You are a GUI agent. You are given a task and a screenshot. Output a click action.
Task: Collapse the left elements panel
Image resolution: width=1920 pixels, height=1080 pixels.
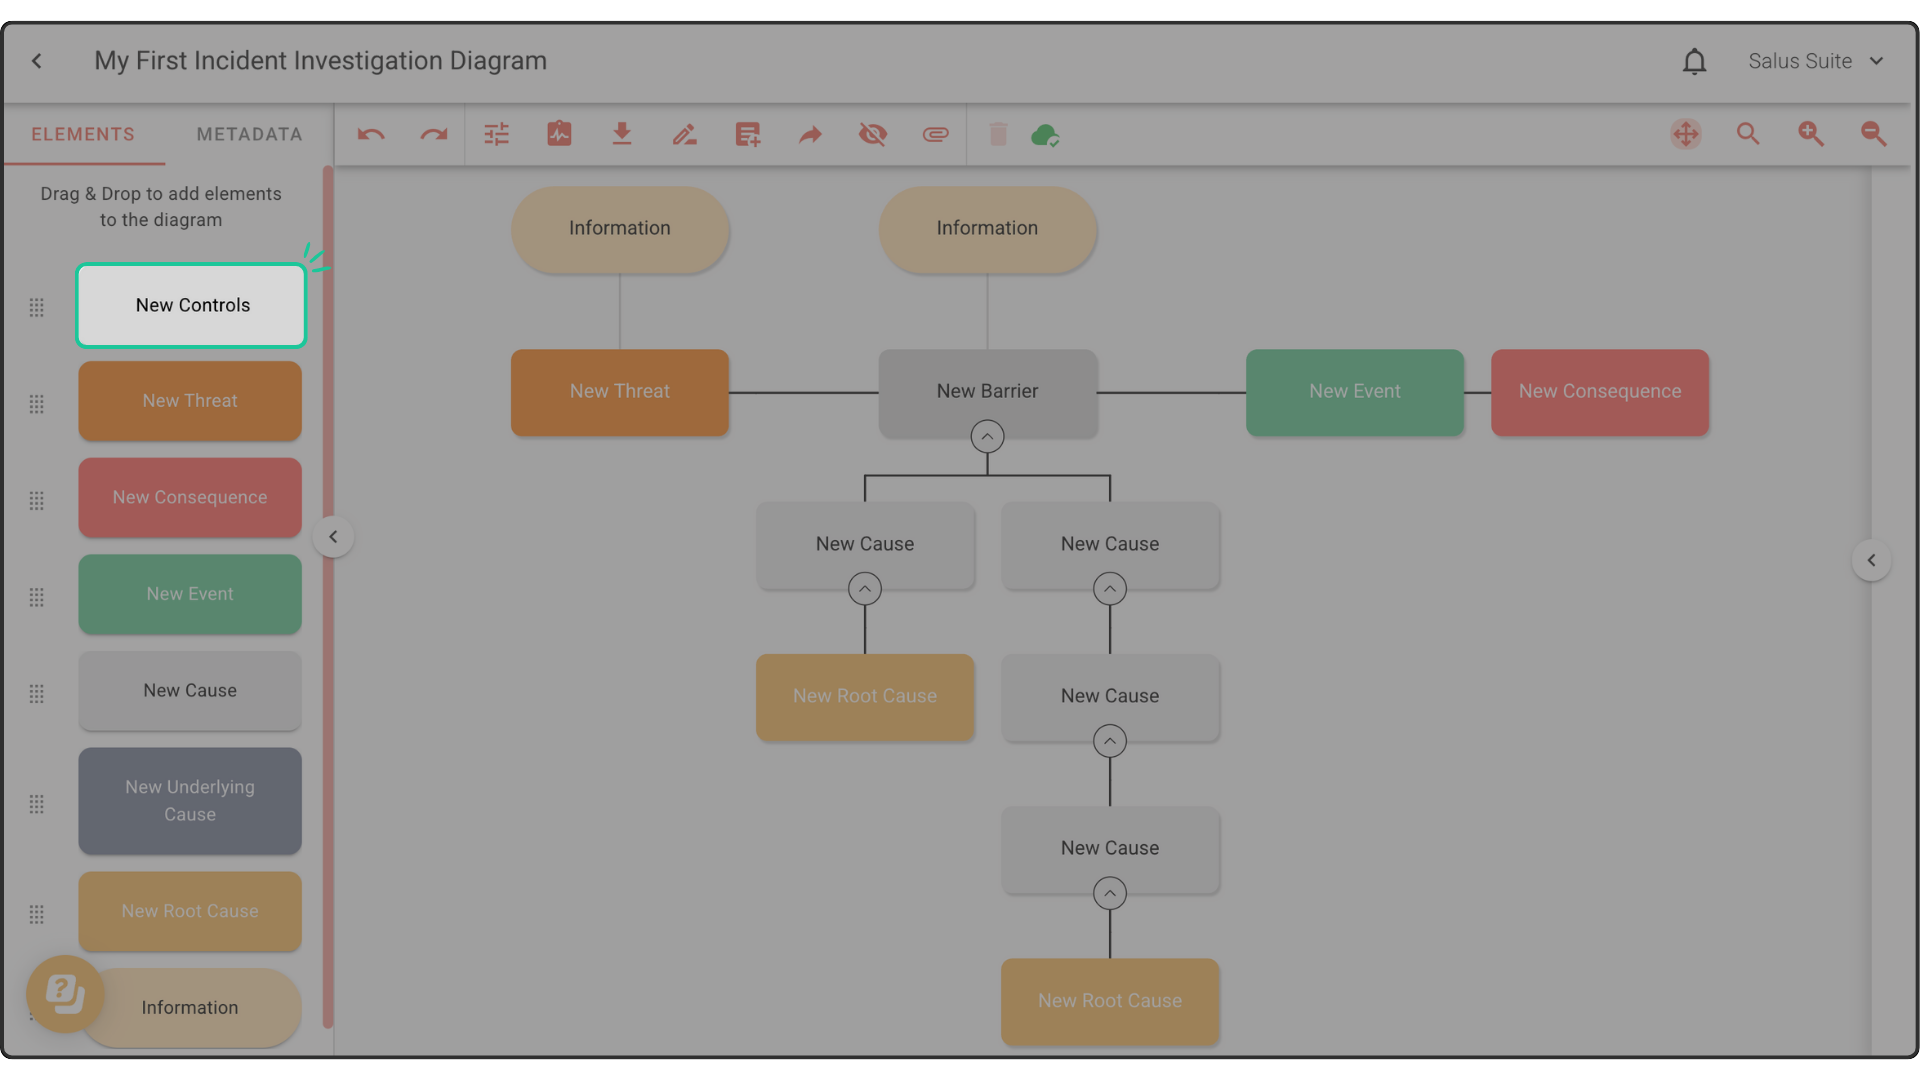click(333, 537)
